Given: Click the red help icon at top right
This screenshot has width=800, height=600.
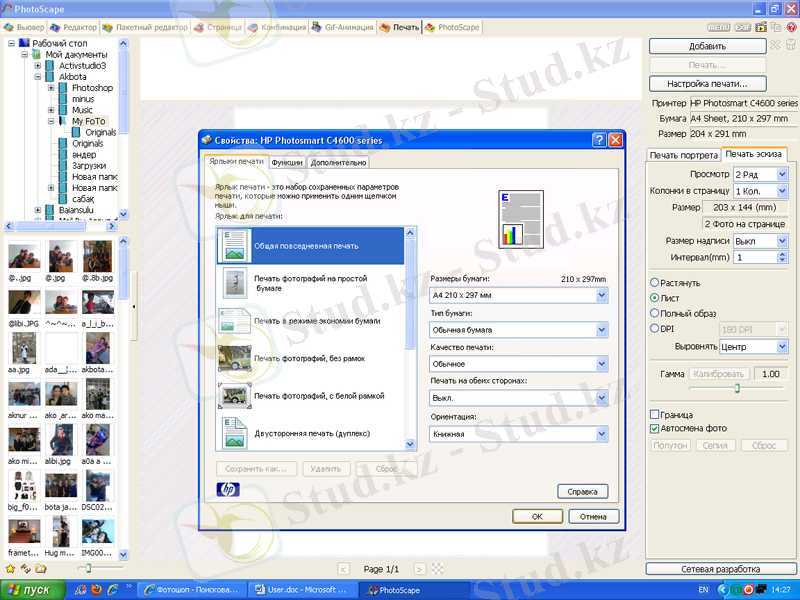Looking at the screenshot, I should pyautogui.click(x=791, y=27).
